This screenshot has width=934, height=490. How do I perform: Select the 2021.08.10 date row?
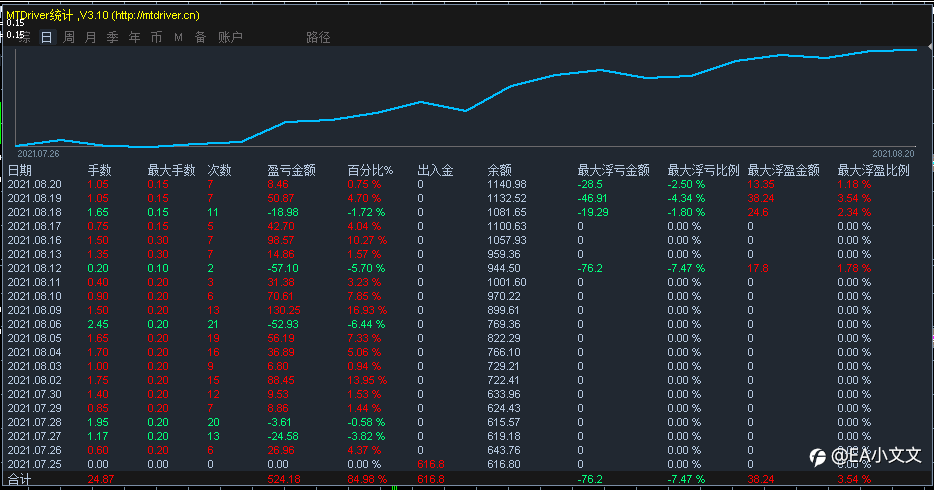(x=35, y=297)
